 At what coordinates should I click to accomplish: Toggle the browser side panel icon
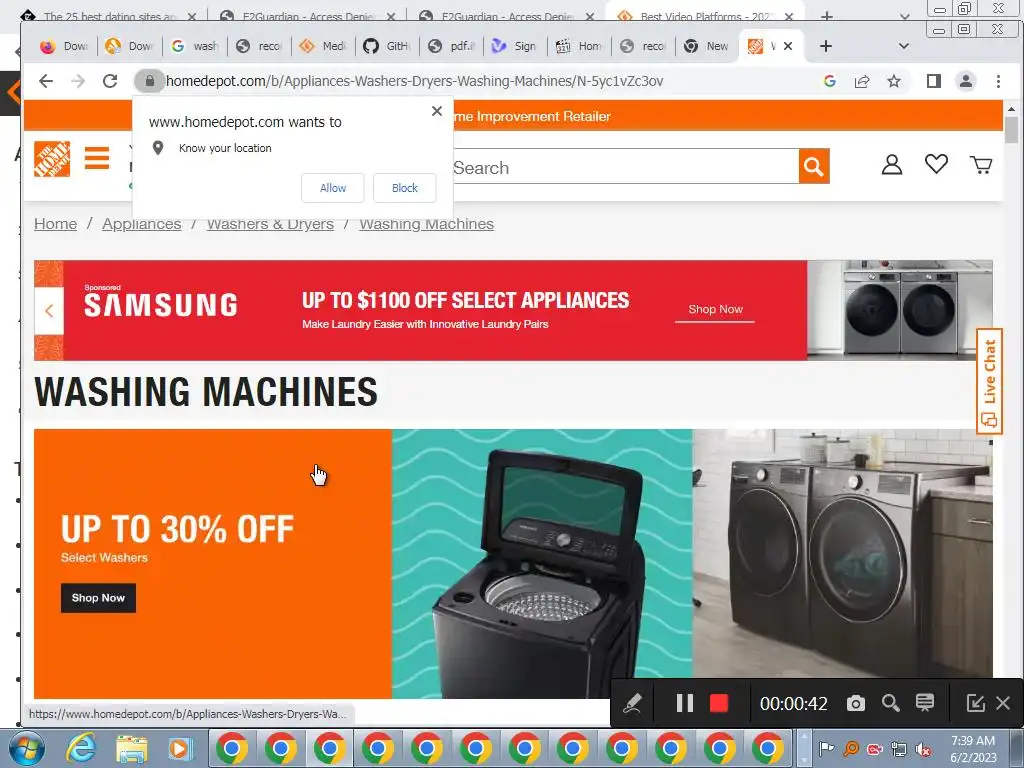[933, 81]
